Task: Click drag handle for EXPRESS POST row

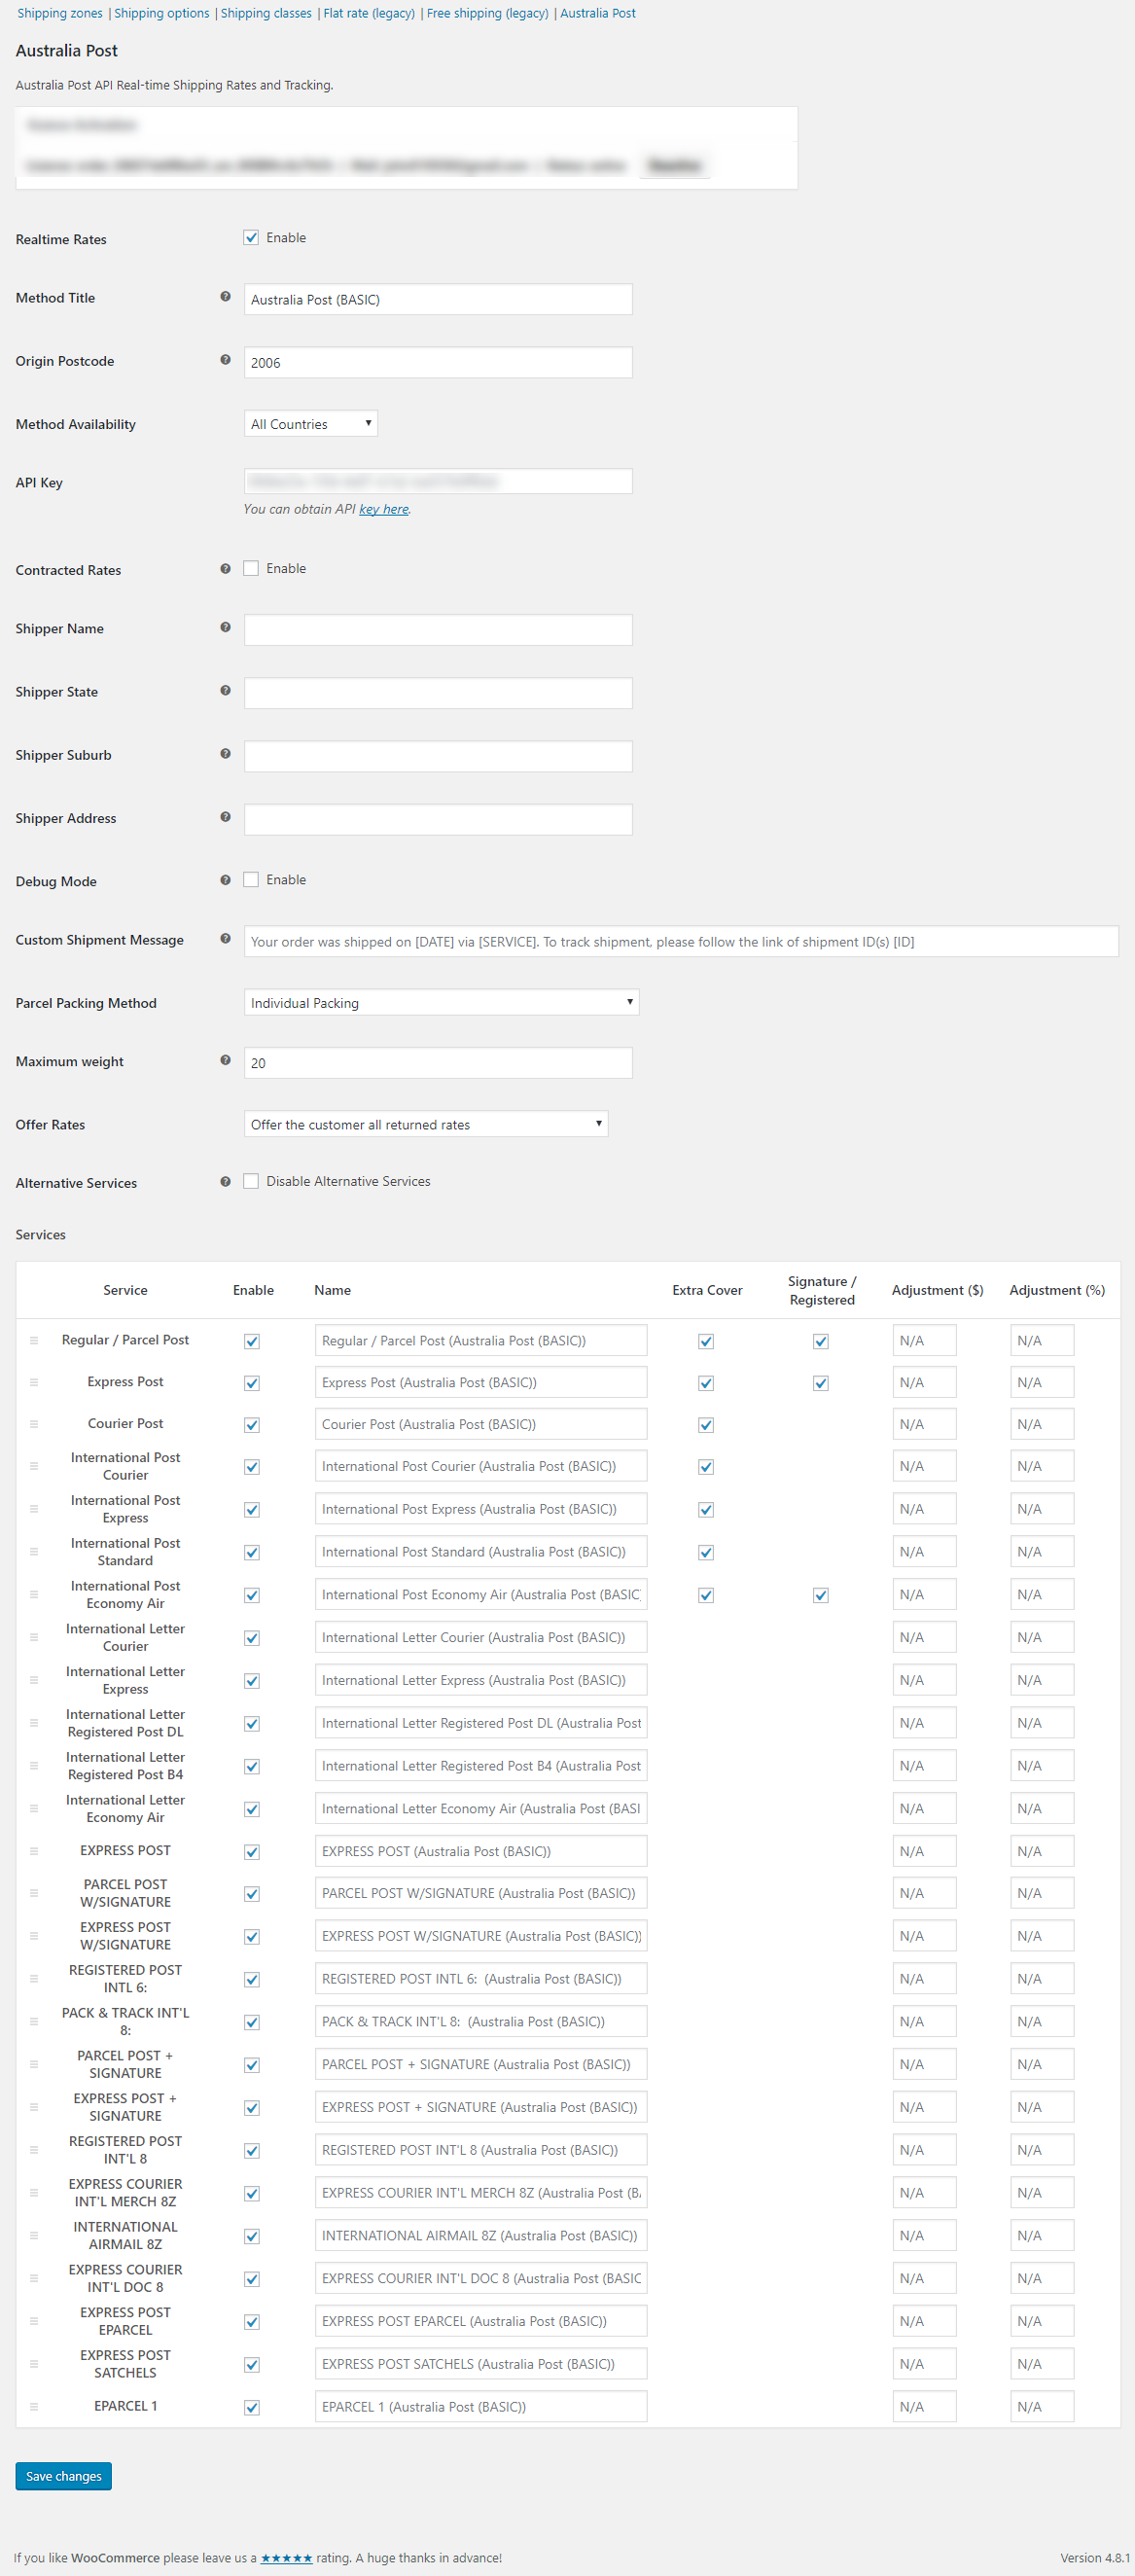Action: coord(34,1851)
